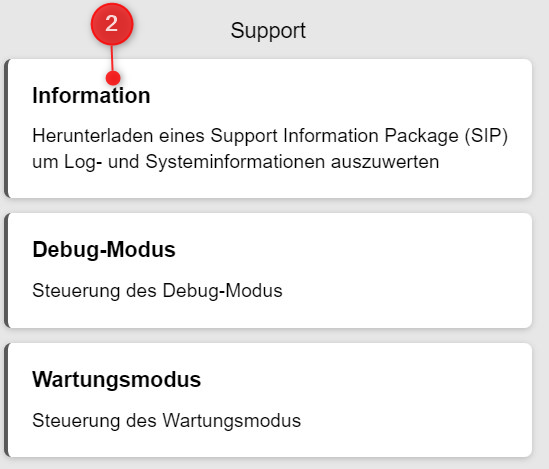Select the 'Herunterladen eines Support Information Package' description
Image resolution: width=549 pixels, height=469 pixels.
[270, 136]
